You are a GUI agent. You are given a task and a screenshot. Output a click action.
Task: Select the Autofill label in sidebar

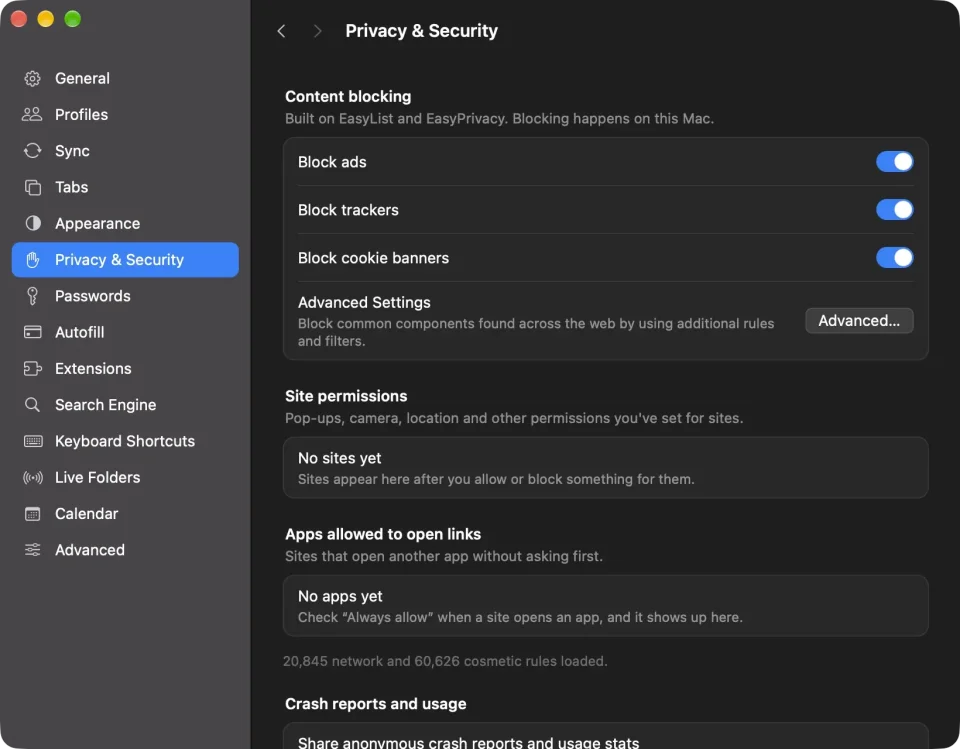click(80, 332)
